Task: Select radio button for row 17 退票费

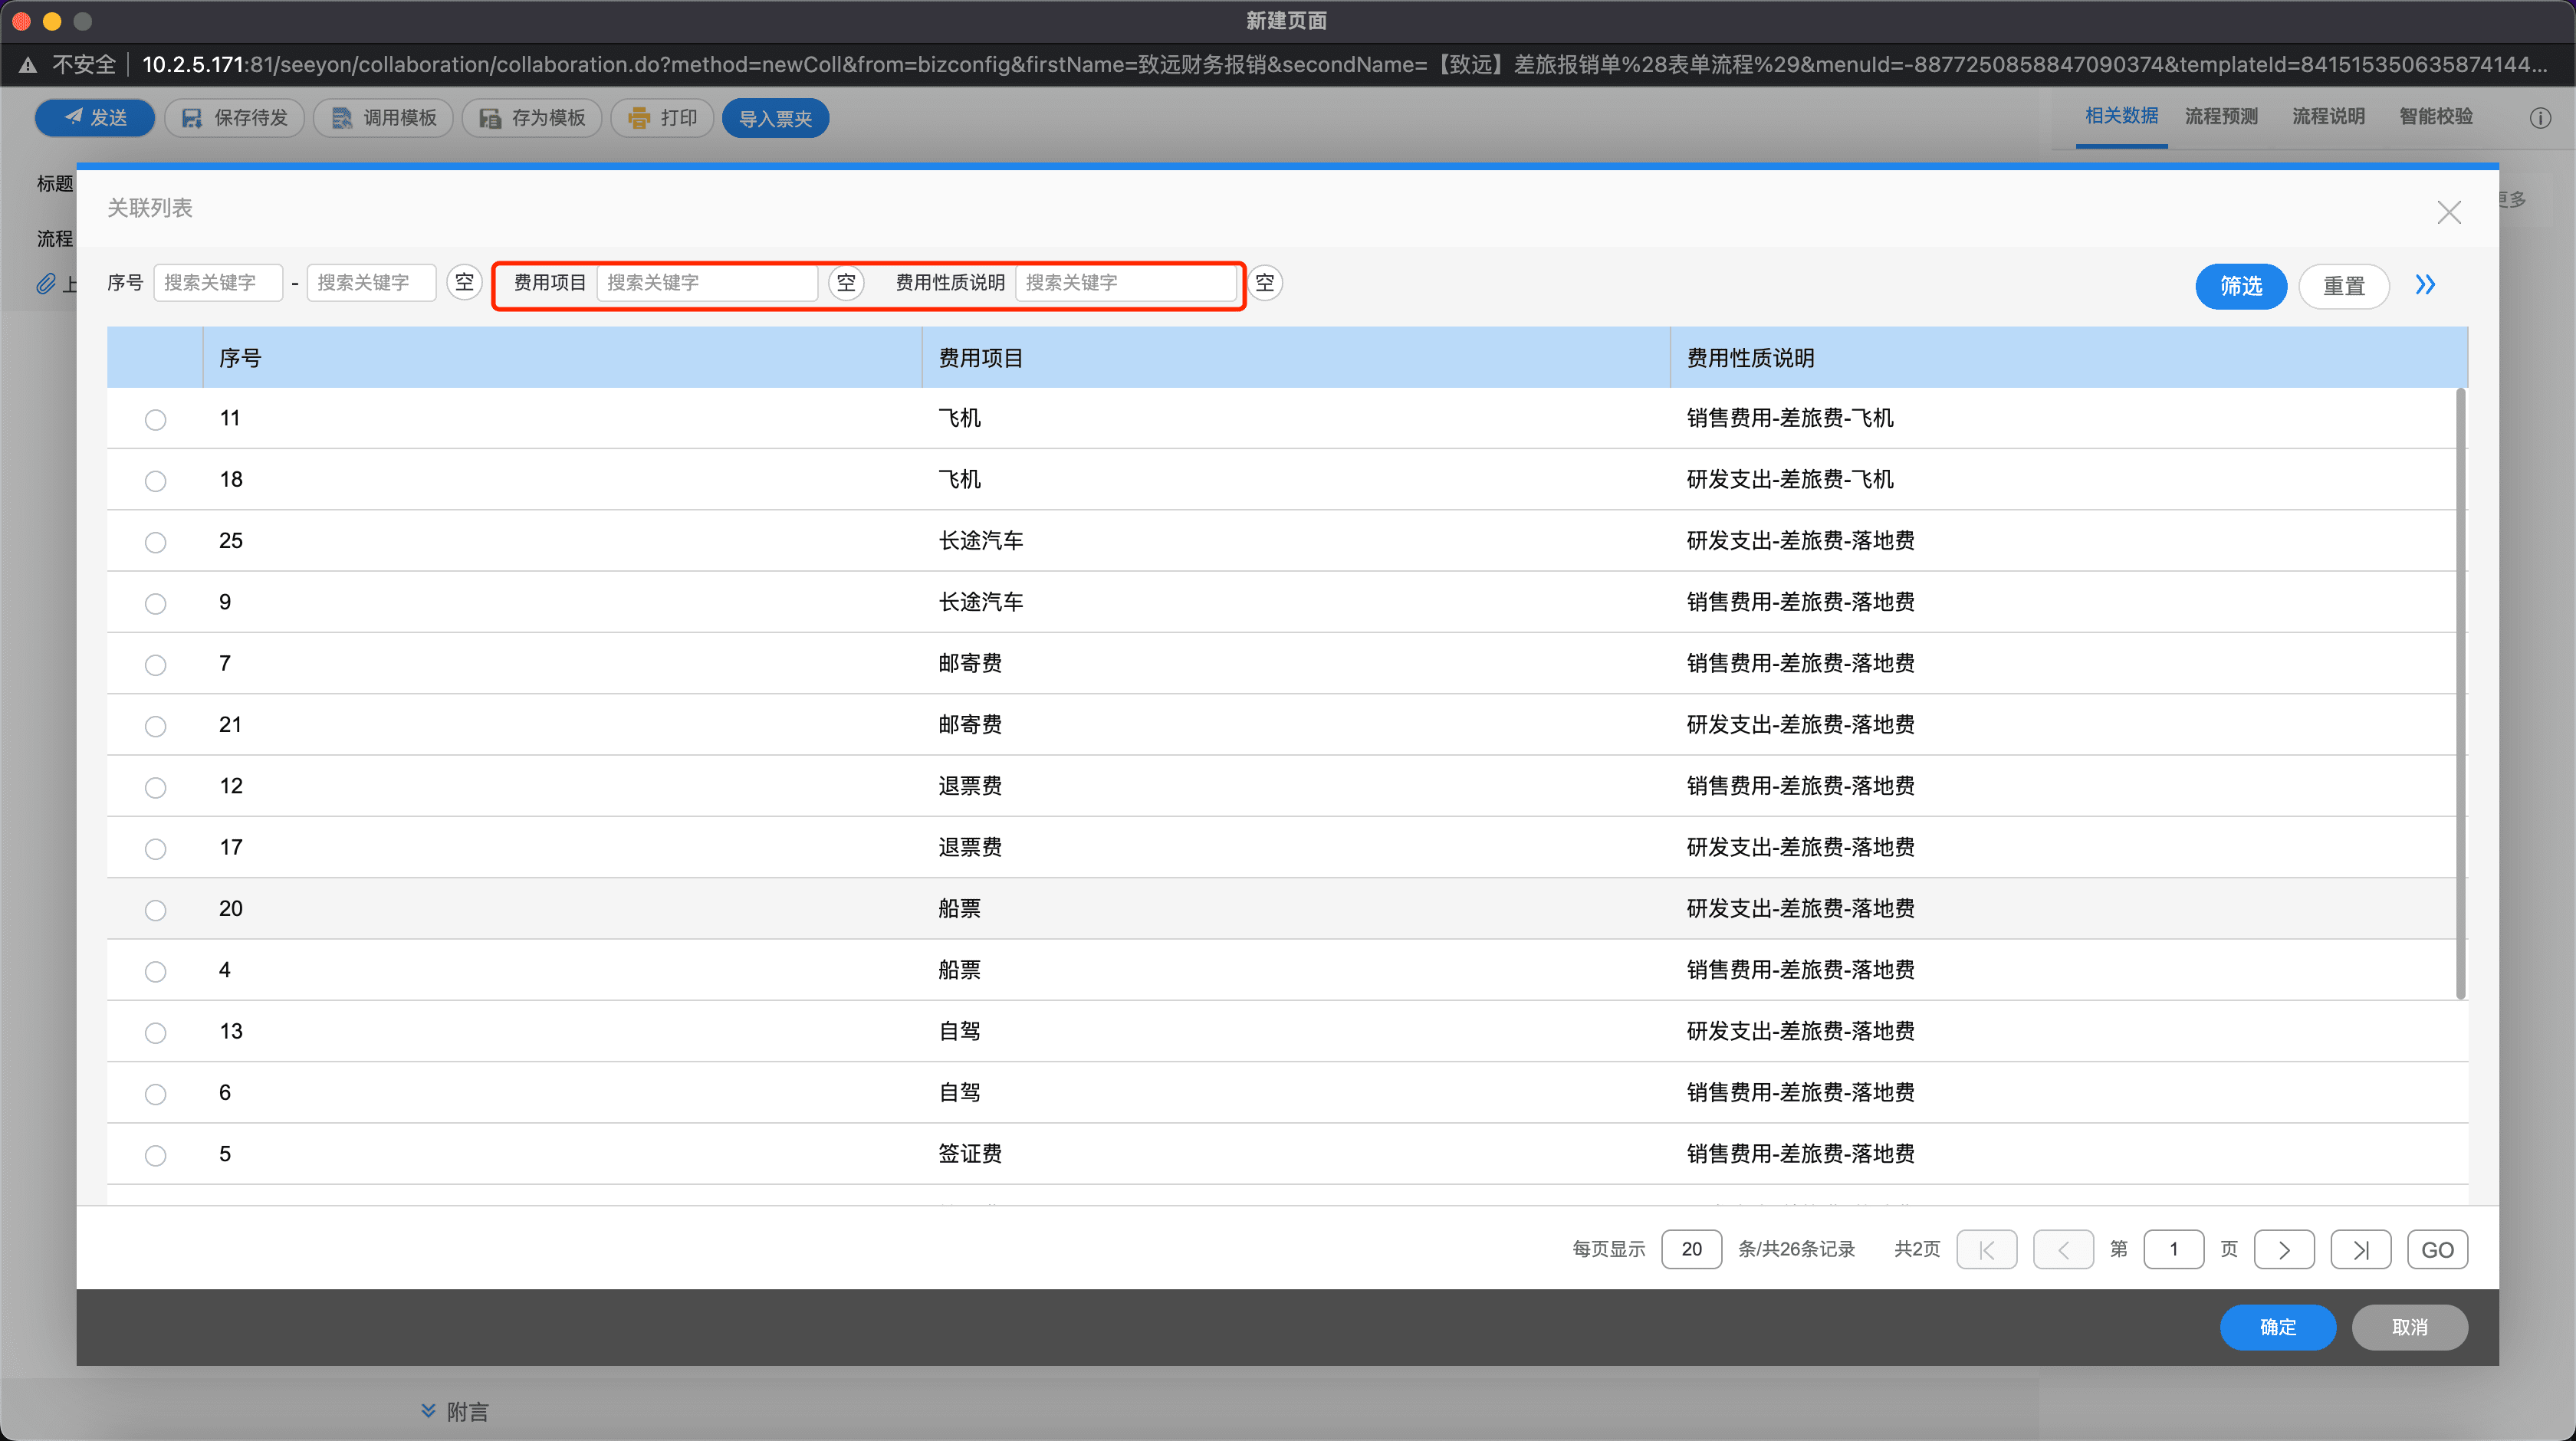Action: tap(155, 849)
